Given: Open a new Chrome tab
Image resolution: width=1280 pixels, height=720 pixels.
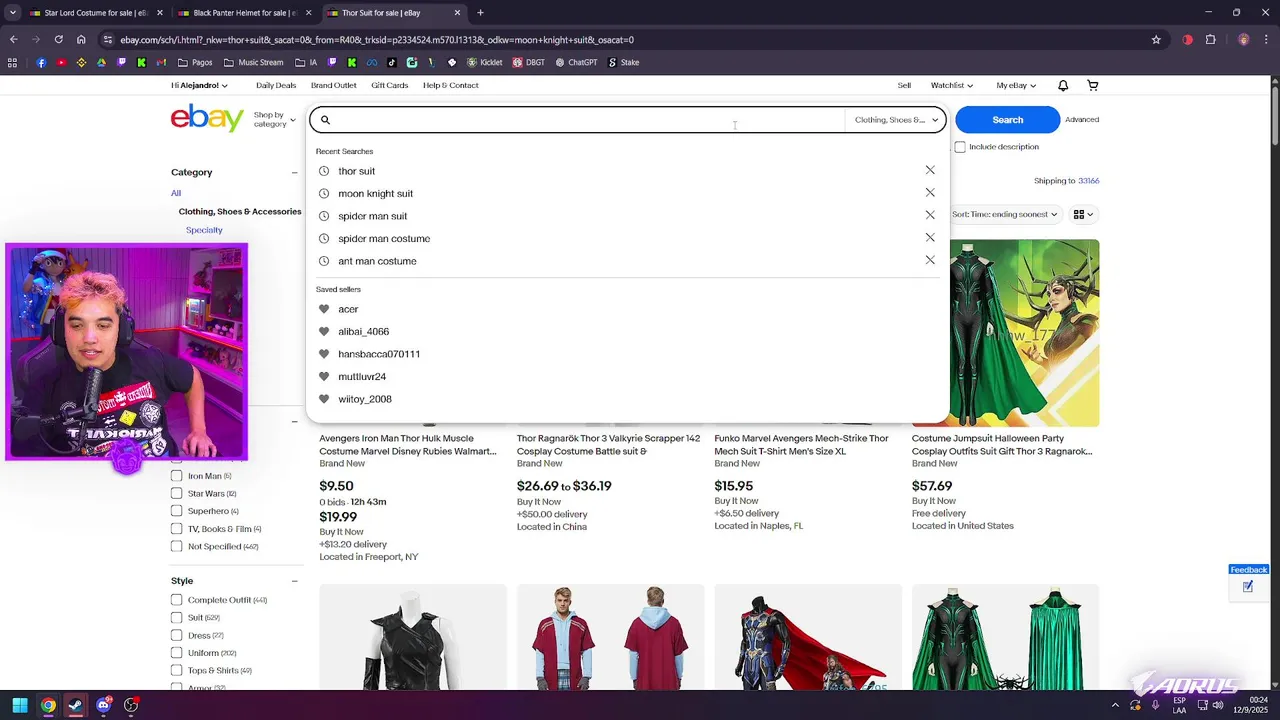Looking at the screenshot, I should [480, 13].
